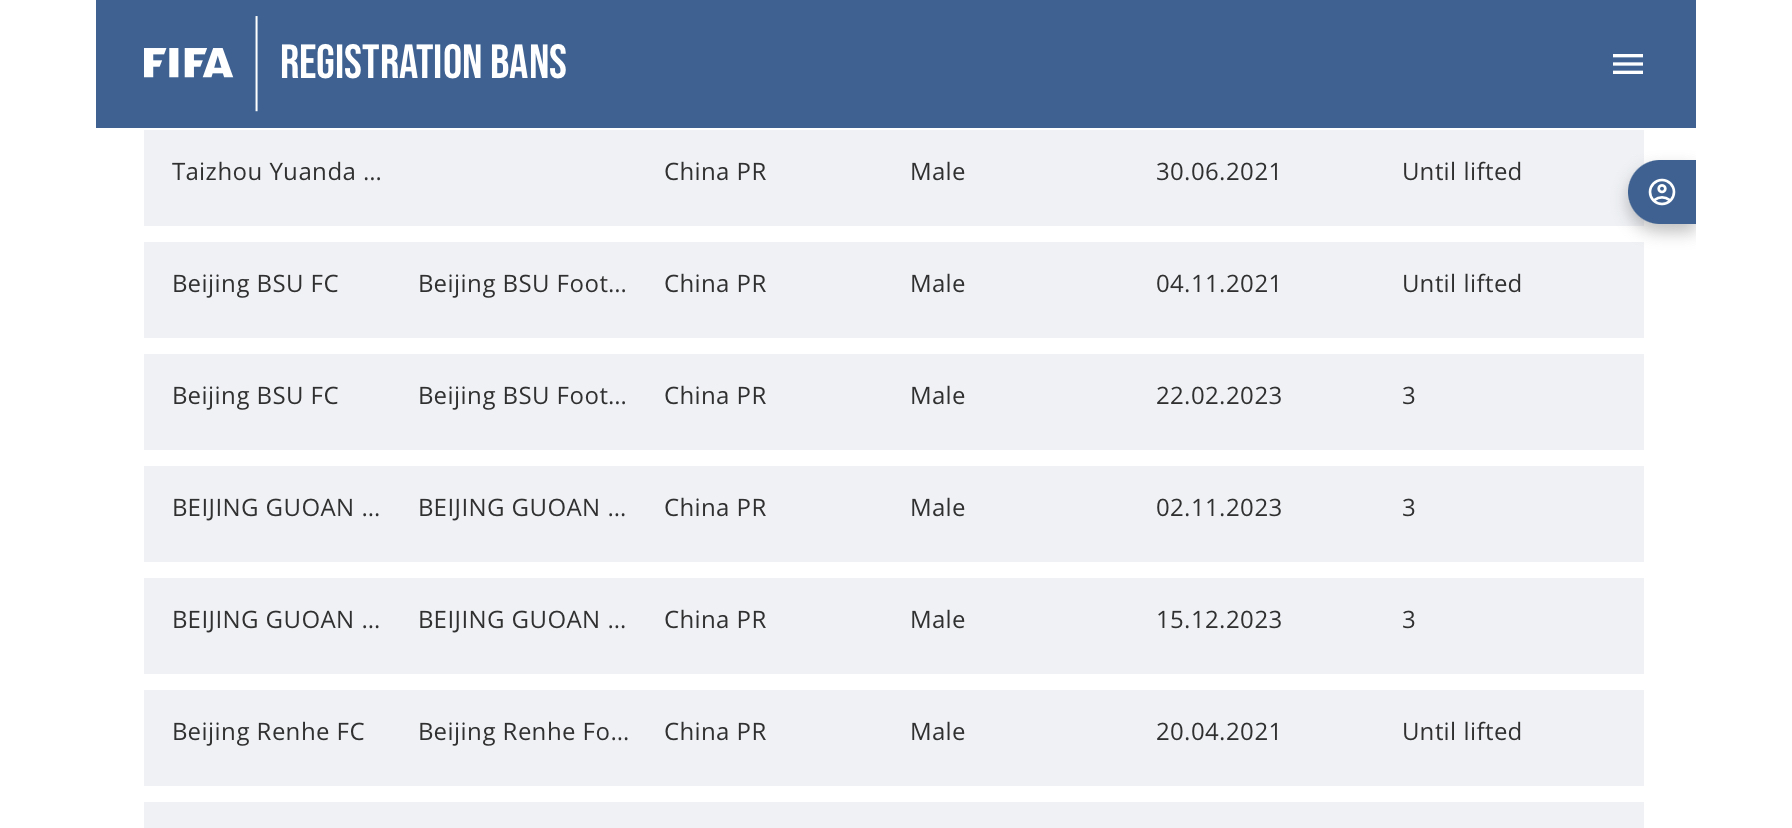The width and height of the screenshot is (1792, 828).
Task: Click the date 20.04.2021
Action: point(1218,732)
